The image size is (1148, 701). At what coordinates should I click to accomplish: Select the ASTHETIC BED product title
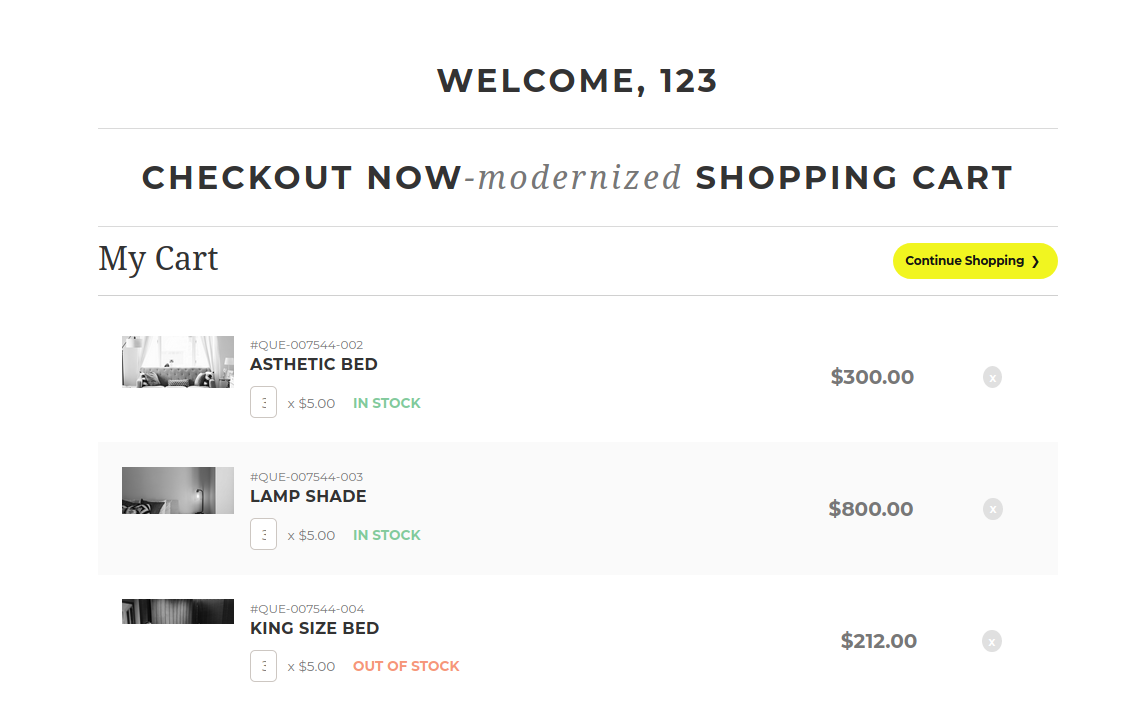click(x=313, y=365)
